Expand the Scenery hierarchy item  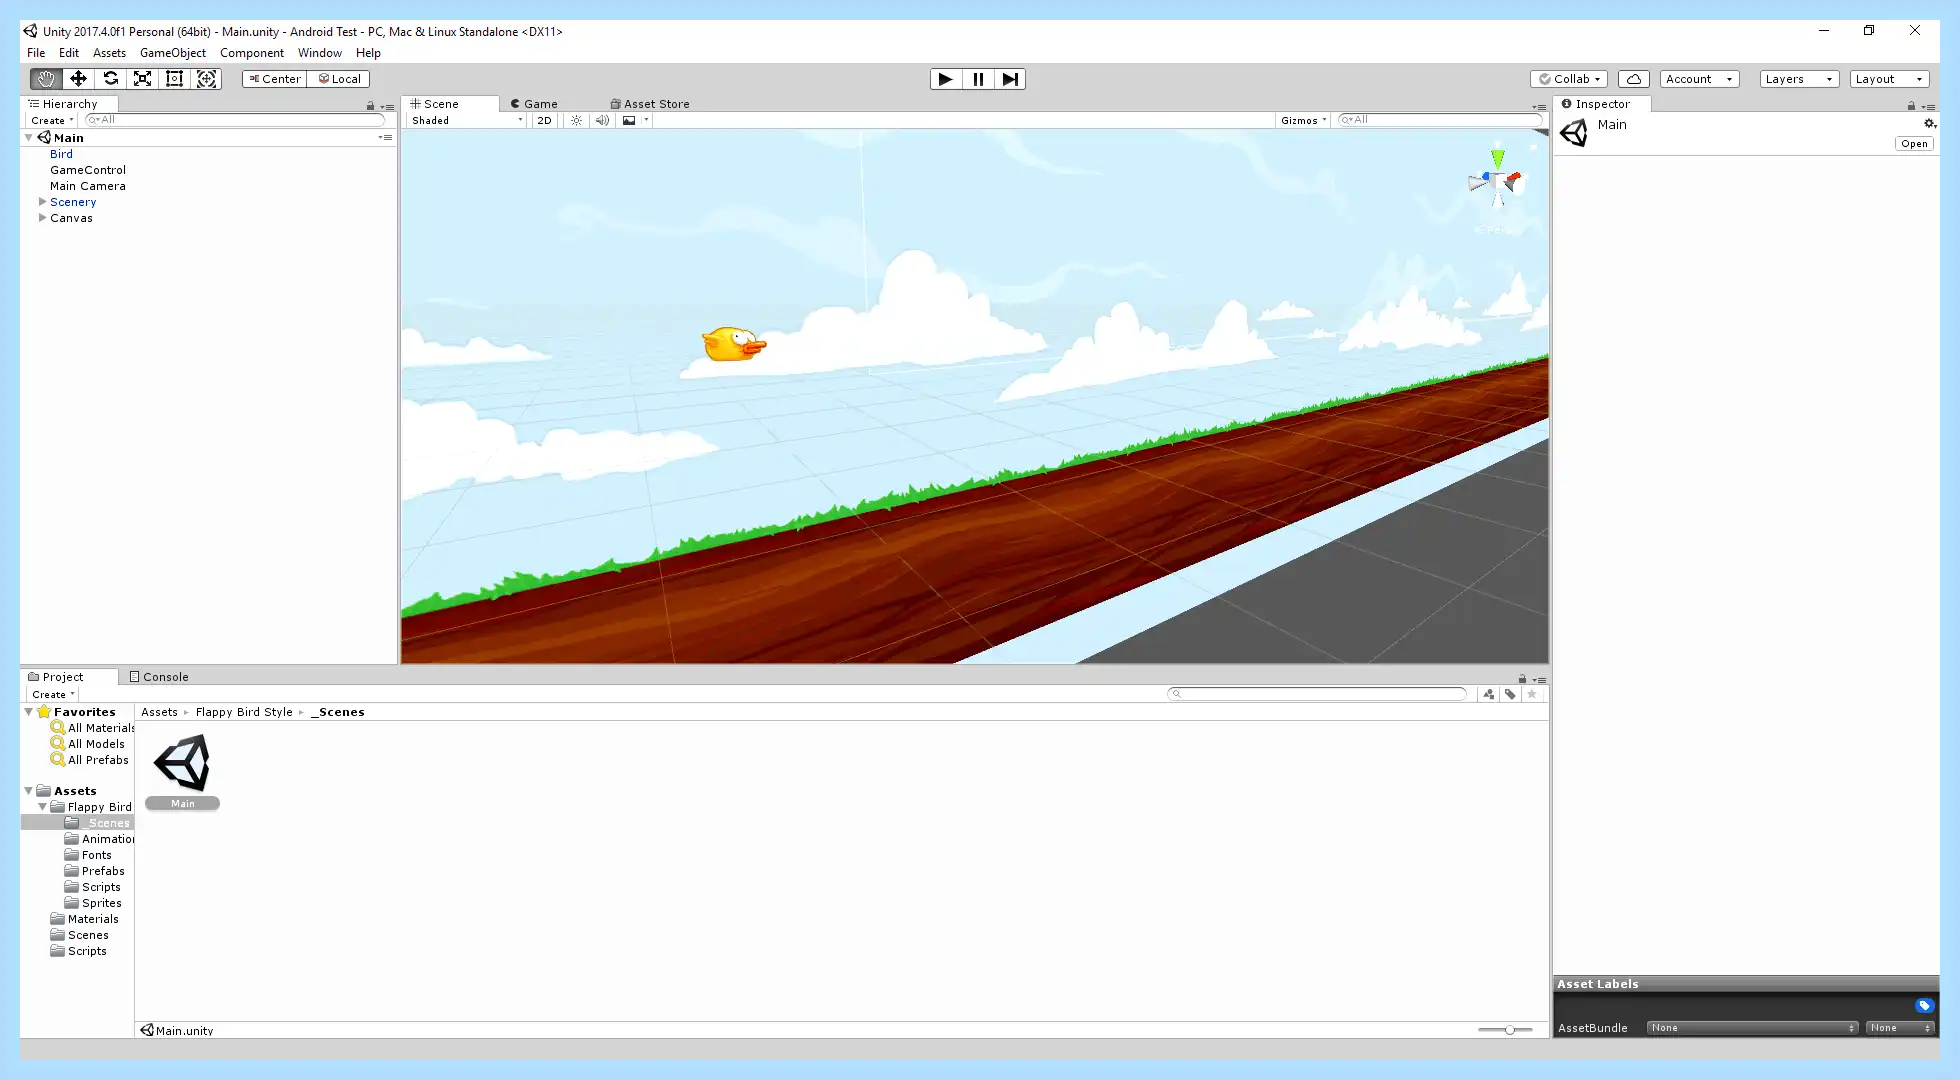click(42, 202)
